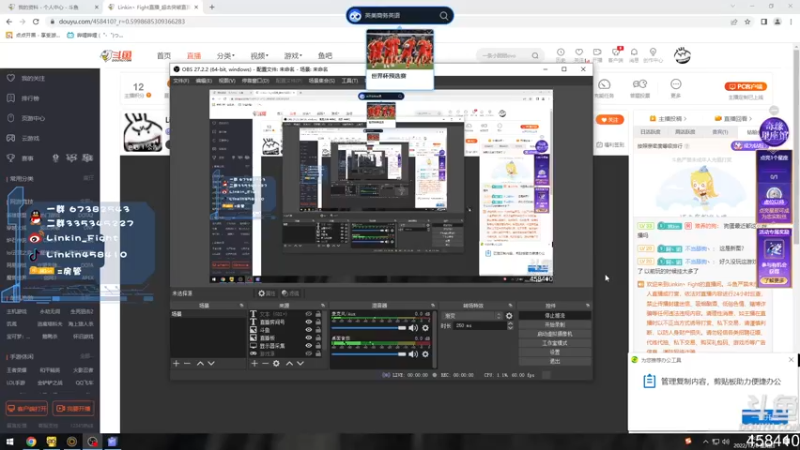Click the Douyu search magnifier icon
Image resolution: width=800 pixels, height=450 pixels.
click(535, 56)
